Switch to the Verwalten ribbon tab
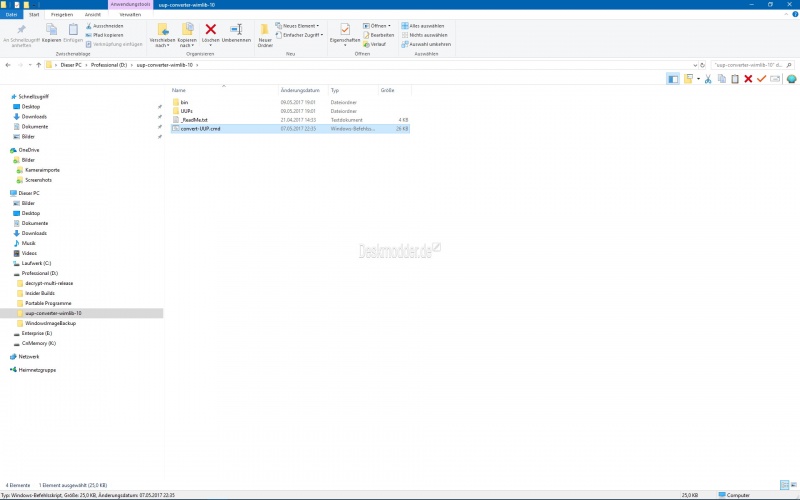Image resolution: width=800 pixels, height=500 pixels. point(130,15)
